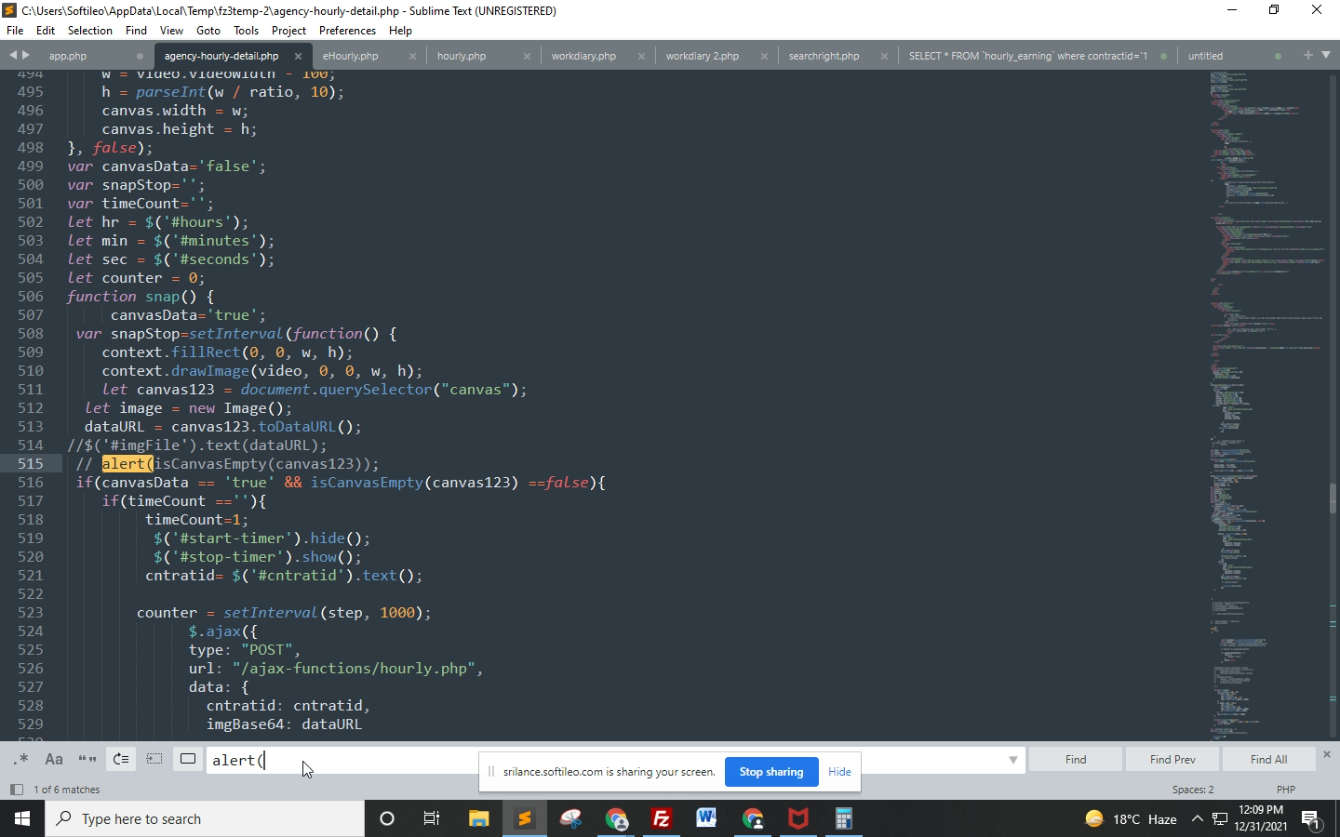This screenshot has width=1340, height=837.
Task: Toggle regular expression search mode
Action: 20,759
